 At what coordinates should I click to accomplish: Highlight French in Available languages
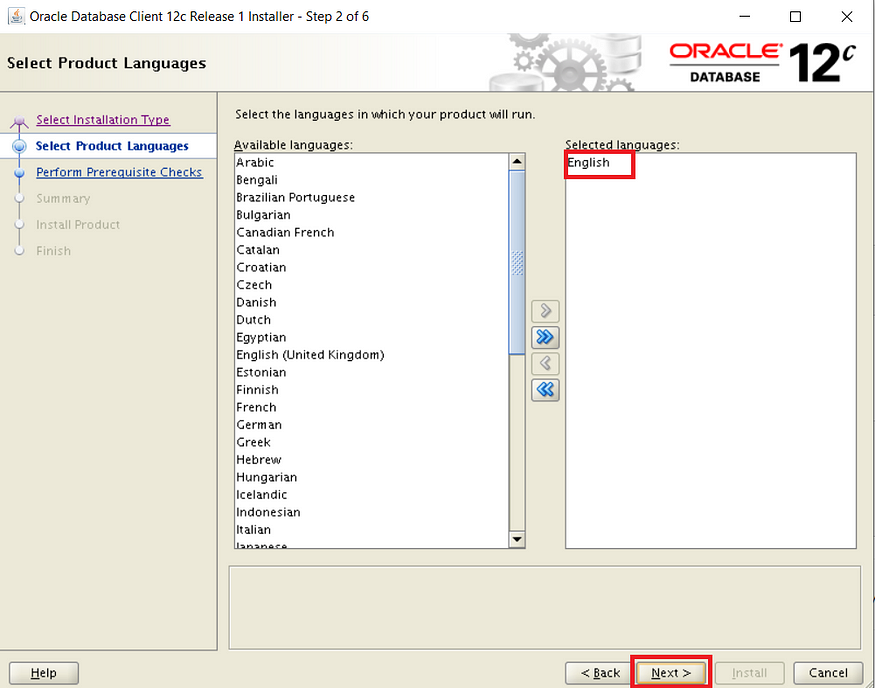pyautogui.click(x=372, y=407)
